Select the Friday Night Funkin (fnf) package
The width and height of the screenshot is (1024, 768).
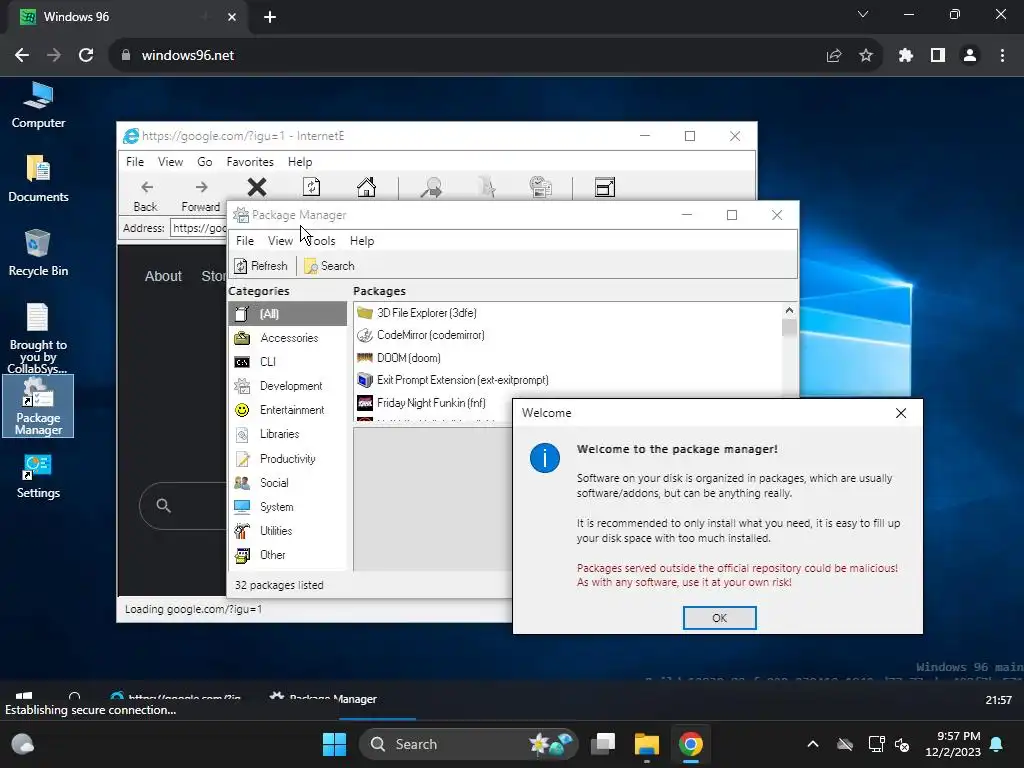point(434,403)
